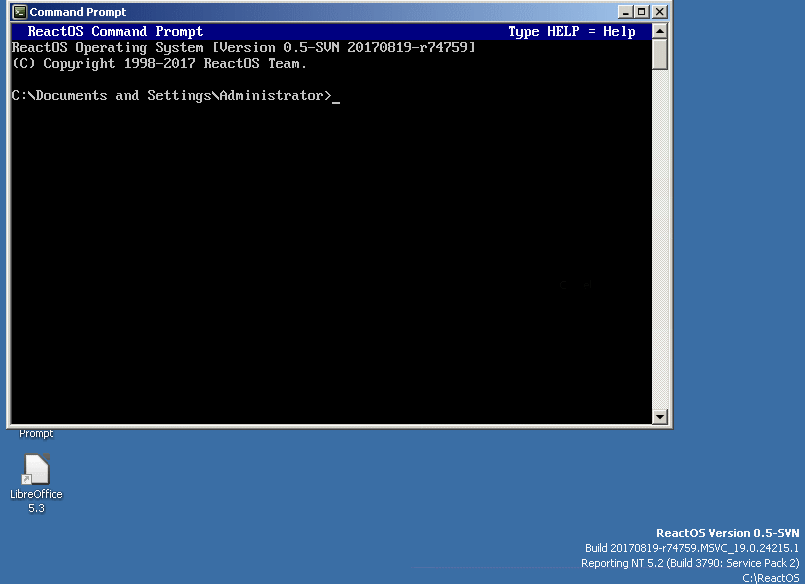
Task: Click the 'LibreOffice 5.3' icon label
Action: [36, 501]
